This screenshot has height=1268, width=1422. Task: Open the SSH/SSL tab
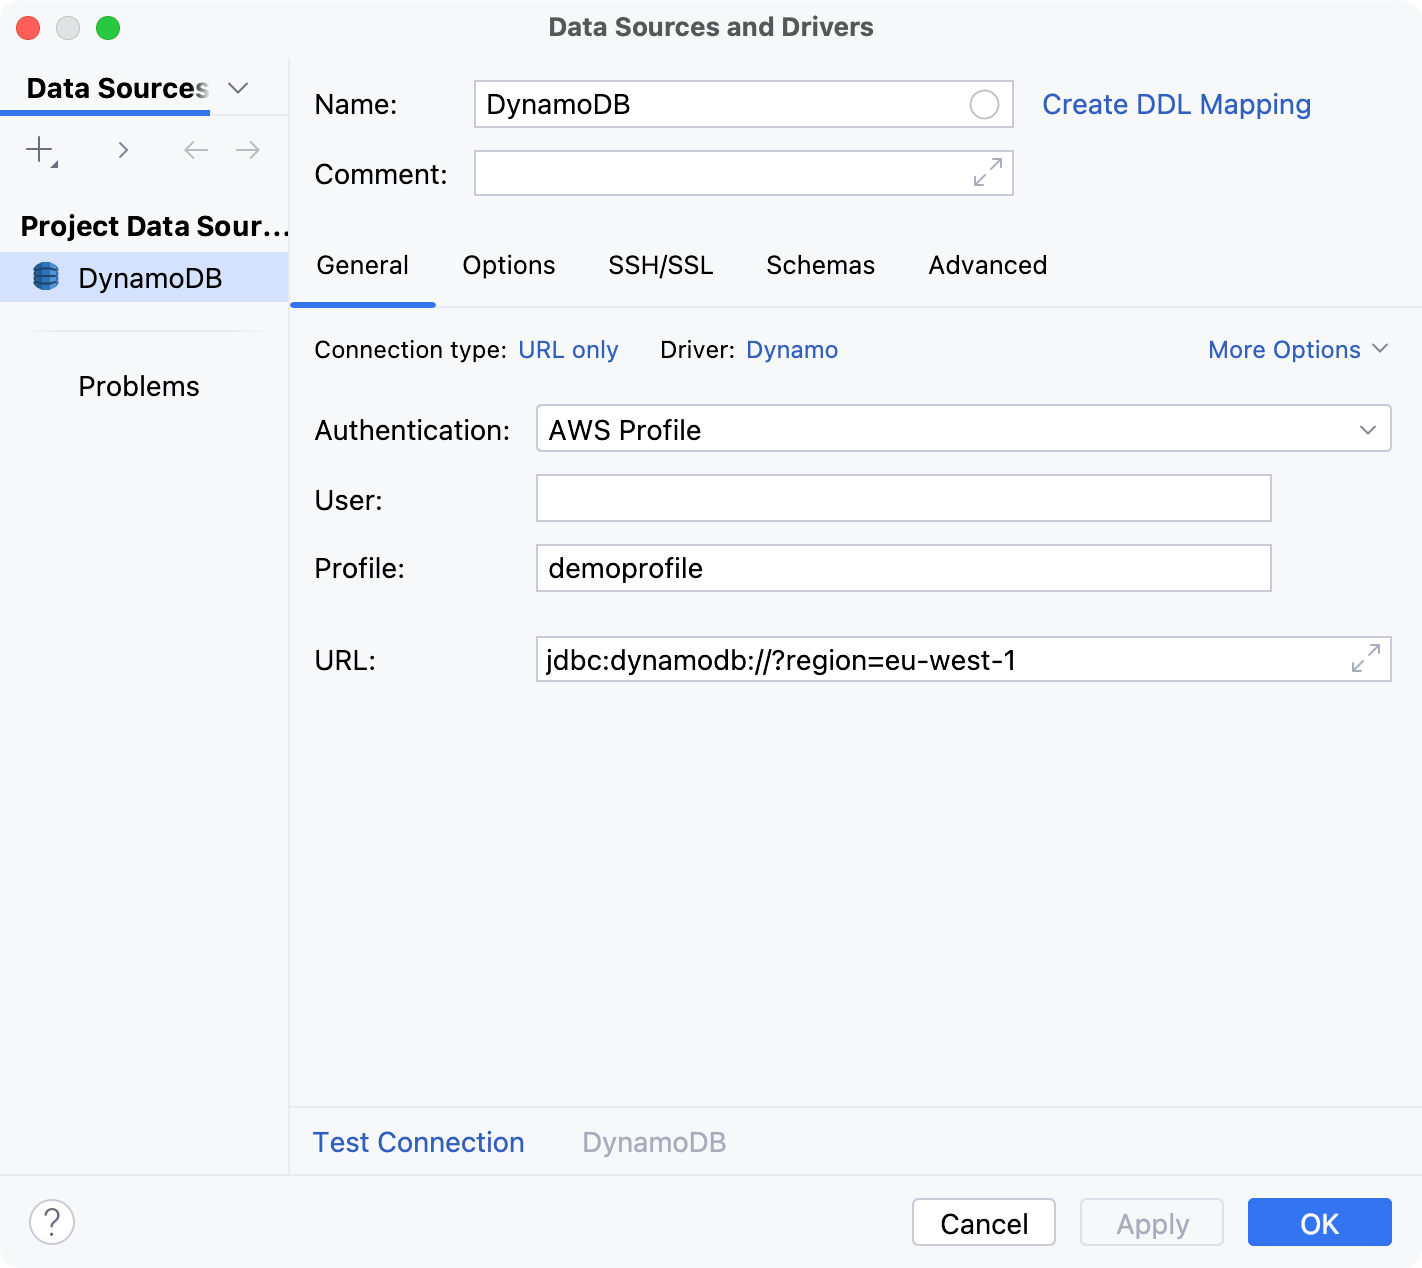(x=660, y=265)
